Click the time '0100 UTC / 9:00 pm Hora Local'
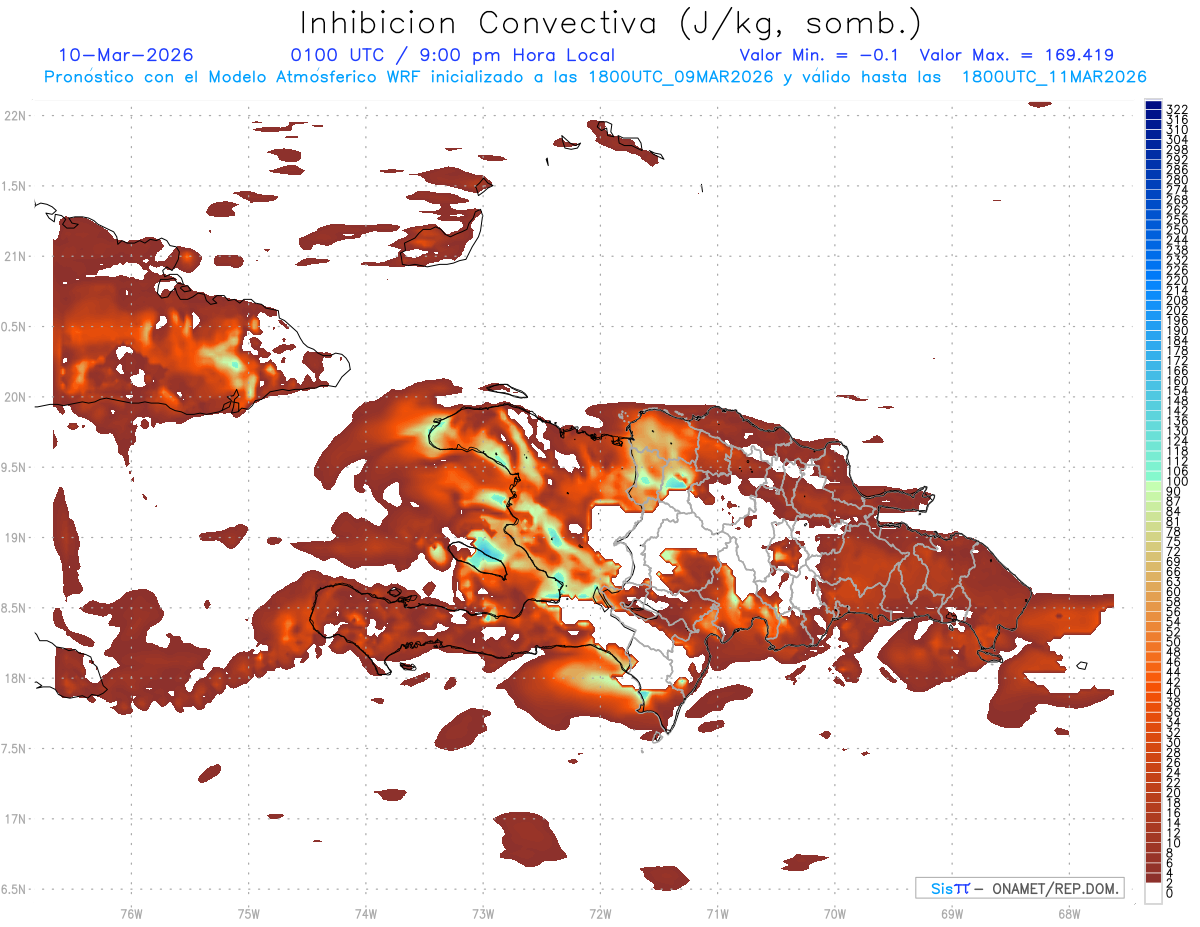 (453, 55)
